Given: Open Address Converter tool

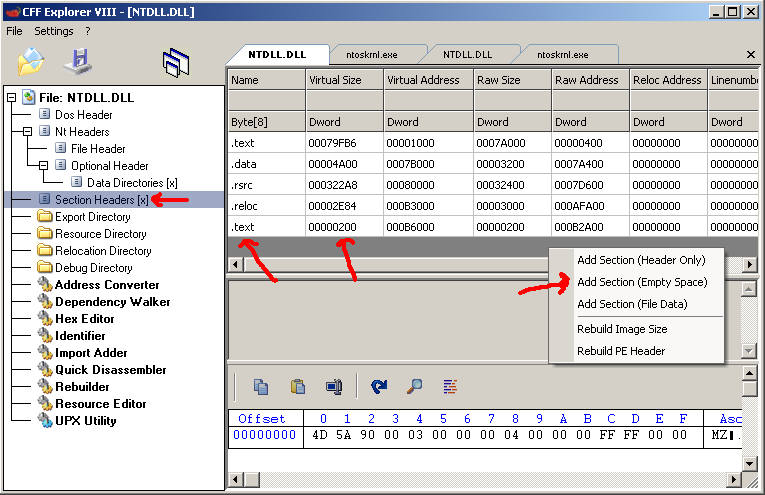Looking at the screenshot, I should click(x=107, y=285).
